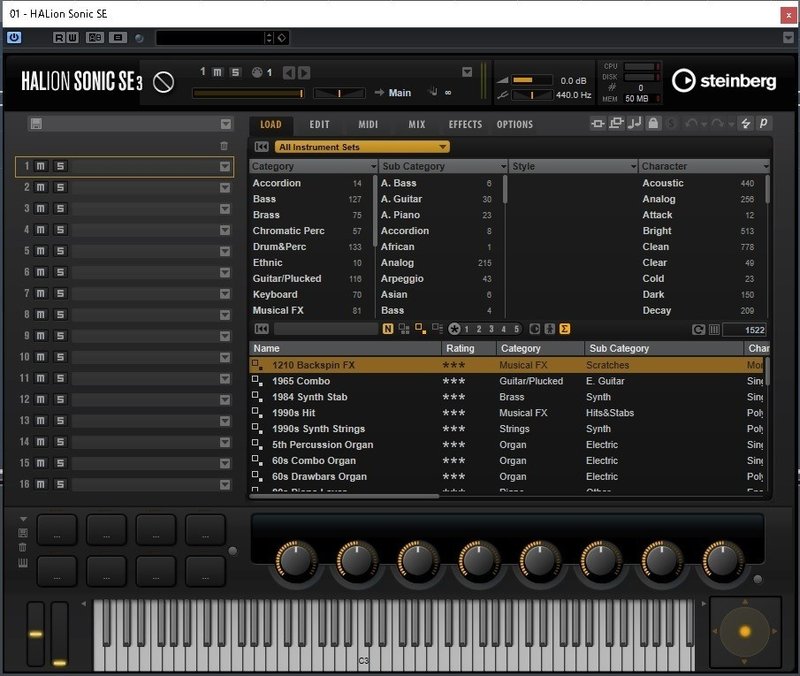Open the Category column dropdown
Screen dimensions: 800x676
(373, 166)
